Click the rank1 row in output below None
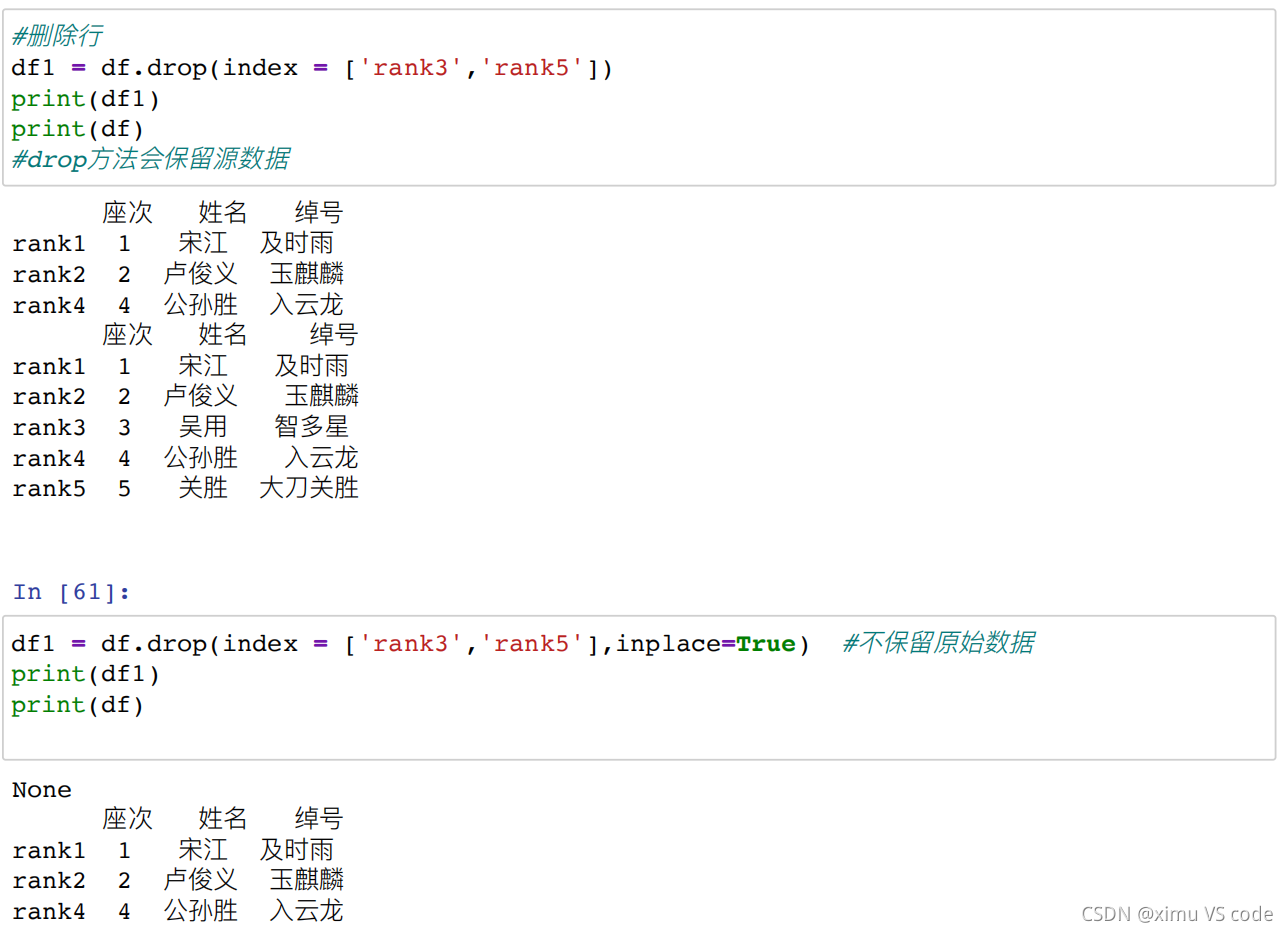The image size is (1288, 932). coord(173,851)
